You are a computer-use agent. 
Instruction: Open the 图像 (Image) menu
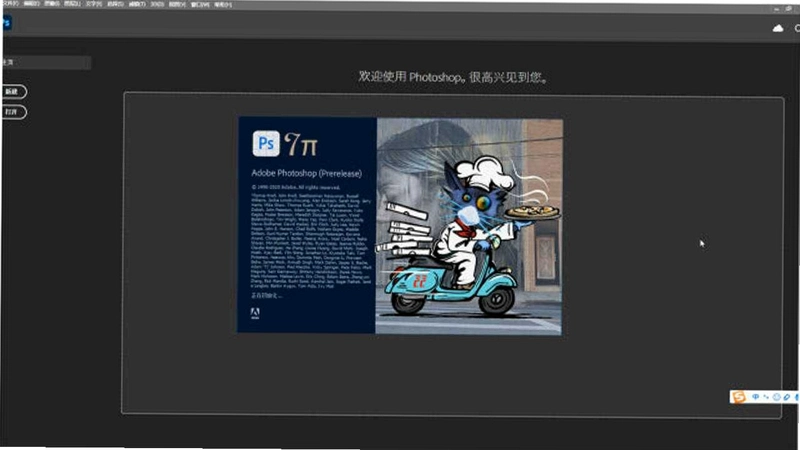52,4
